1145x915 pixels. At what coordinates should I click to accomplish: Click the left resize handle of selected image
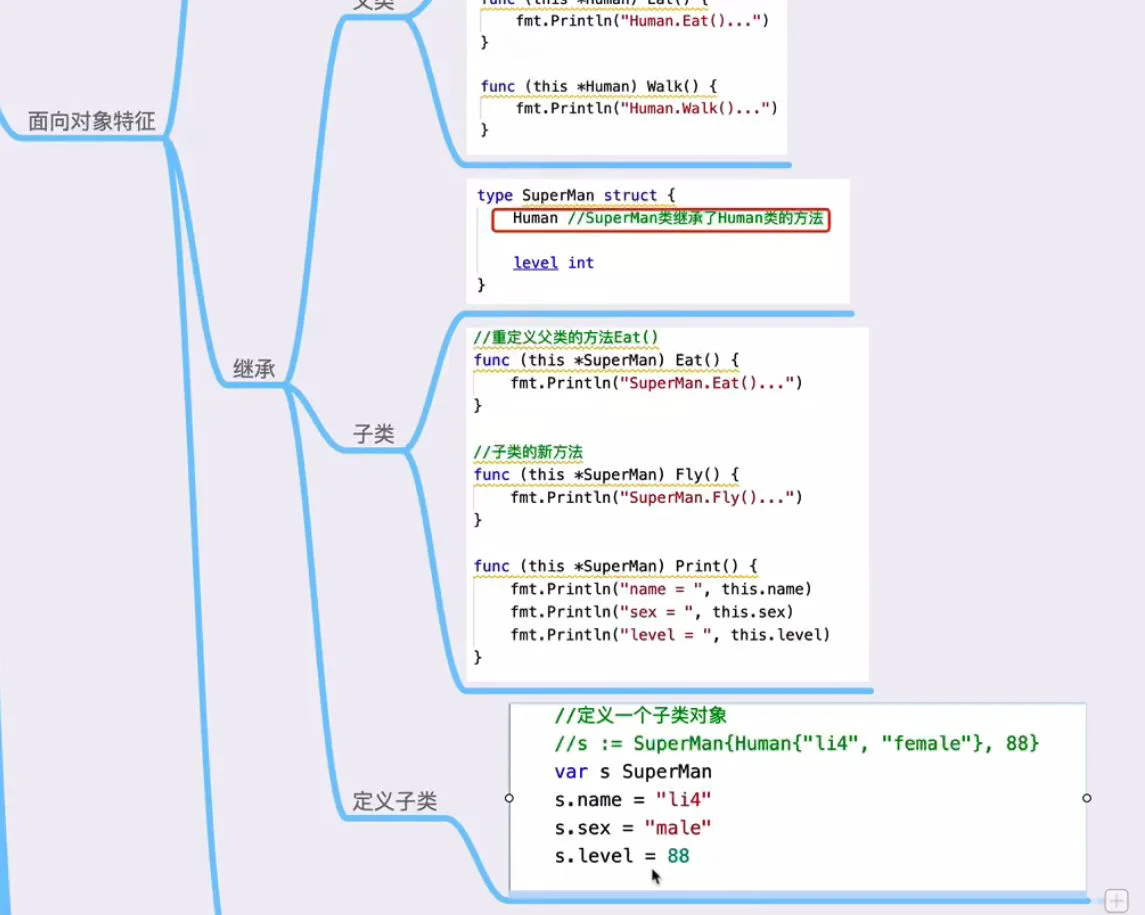point(509,798)
